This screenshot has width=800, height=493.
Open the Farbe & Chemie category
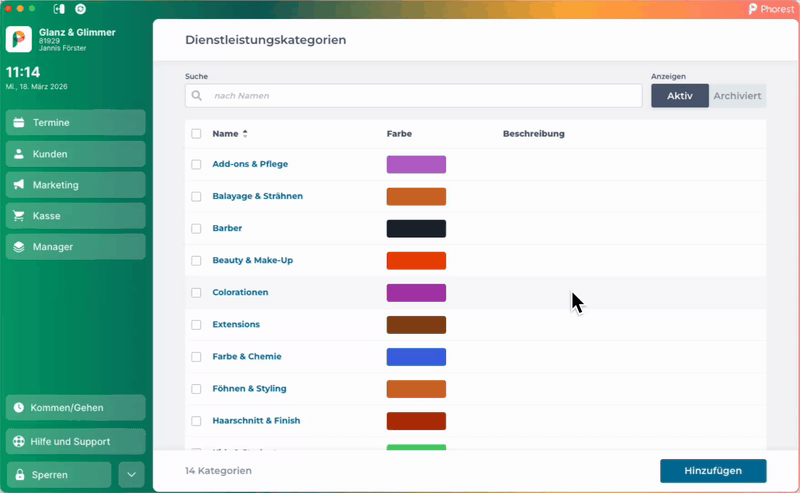(x=247, y=356)
